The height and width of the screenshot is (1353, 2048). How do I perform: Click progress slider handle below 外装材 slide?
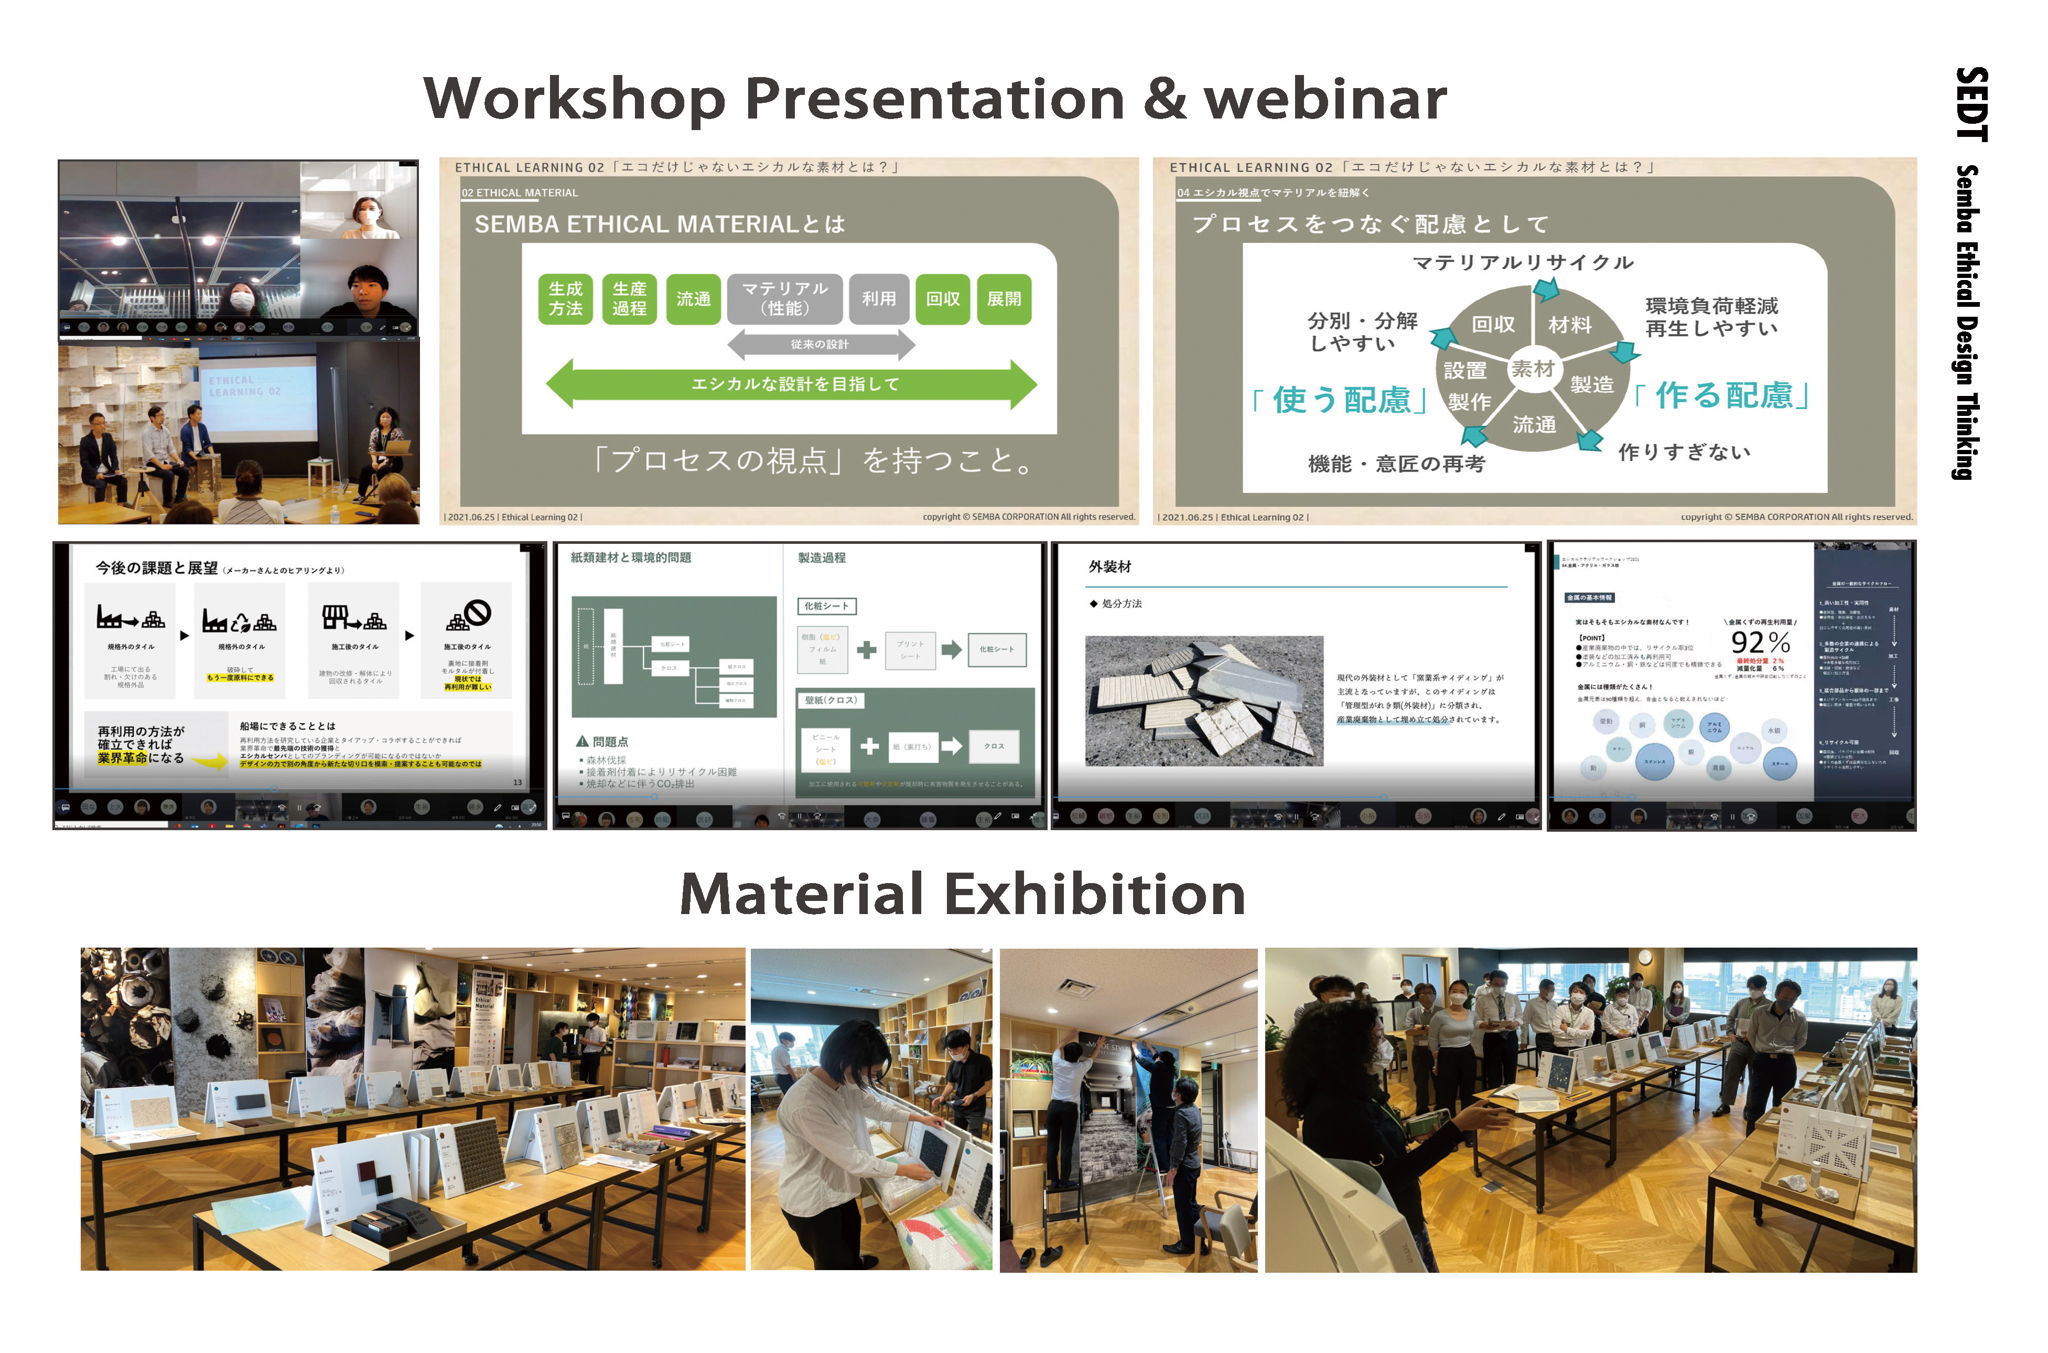[x=1384, y=797]
